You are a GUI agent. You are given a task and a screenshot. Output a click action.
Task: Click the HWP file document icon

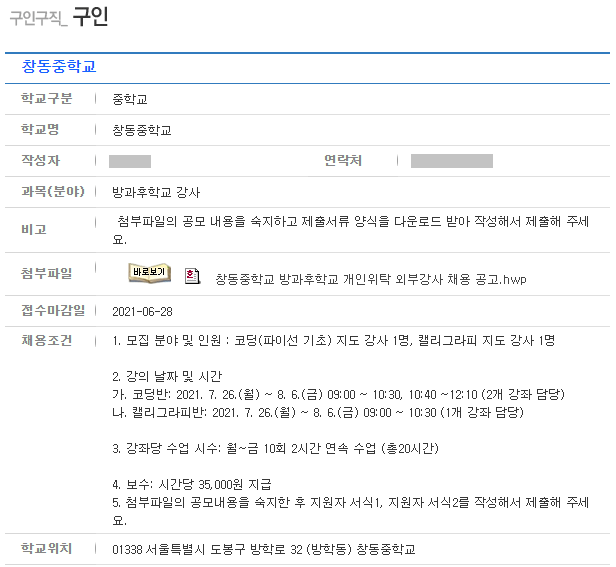192,276
